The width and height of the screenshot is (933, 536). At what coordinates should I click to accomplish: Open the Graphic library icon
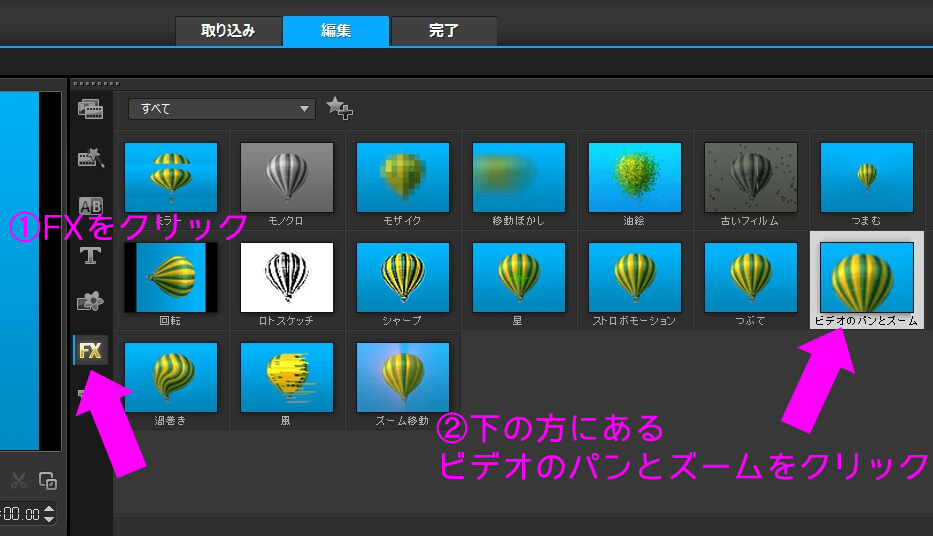(x=91, y=302)
